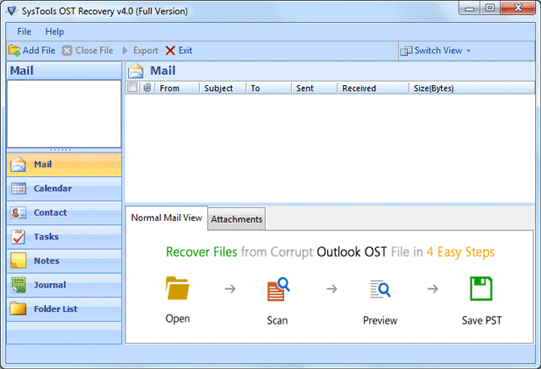Screen dimensions: 541x369
Task: Click the Close File icon in toolbar
Action: (x=67, y=51)
